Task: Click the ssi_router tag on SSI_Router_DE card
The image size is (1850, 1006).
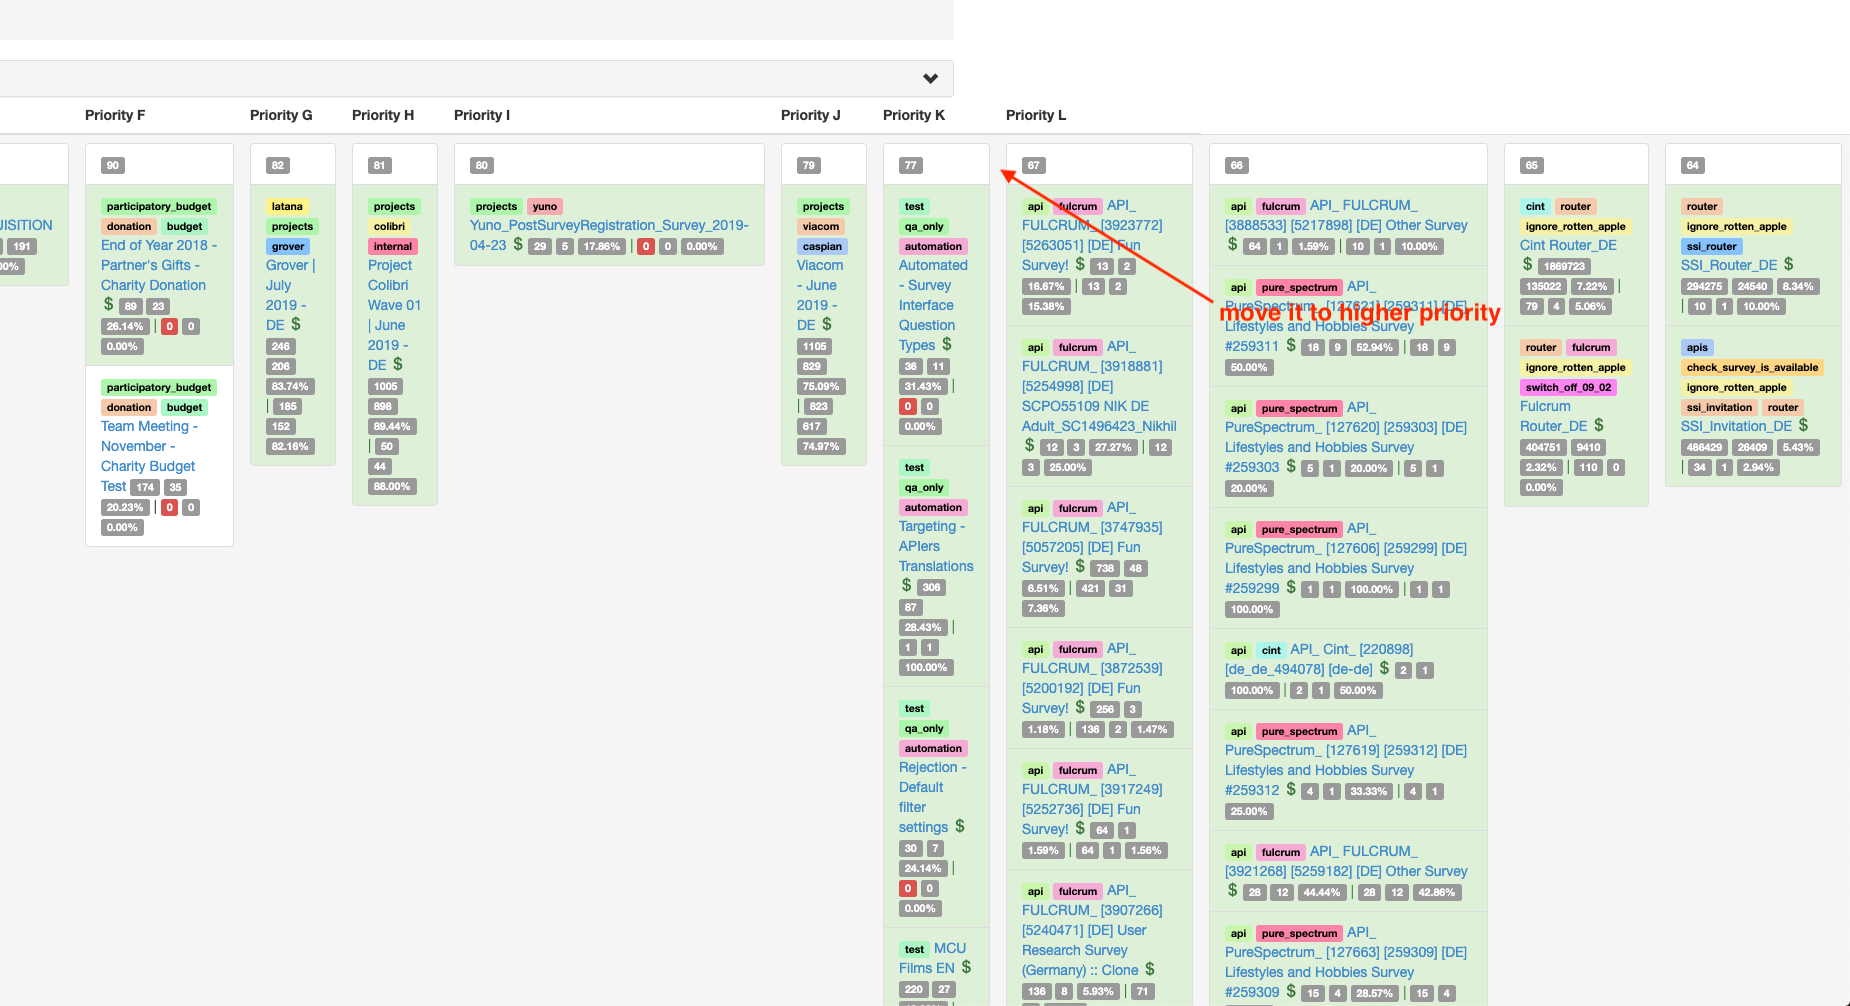Action: tap(1711, 246)
